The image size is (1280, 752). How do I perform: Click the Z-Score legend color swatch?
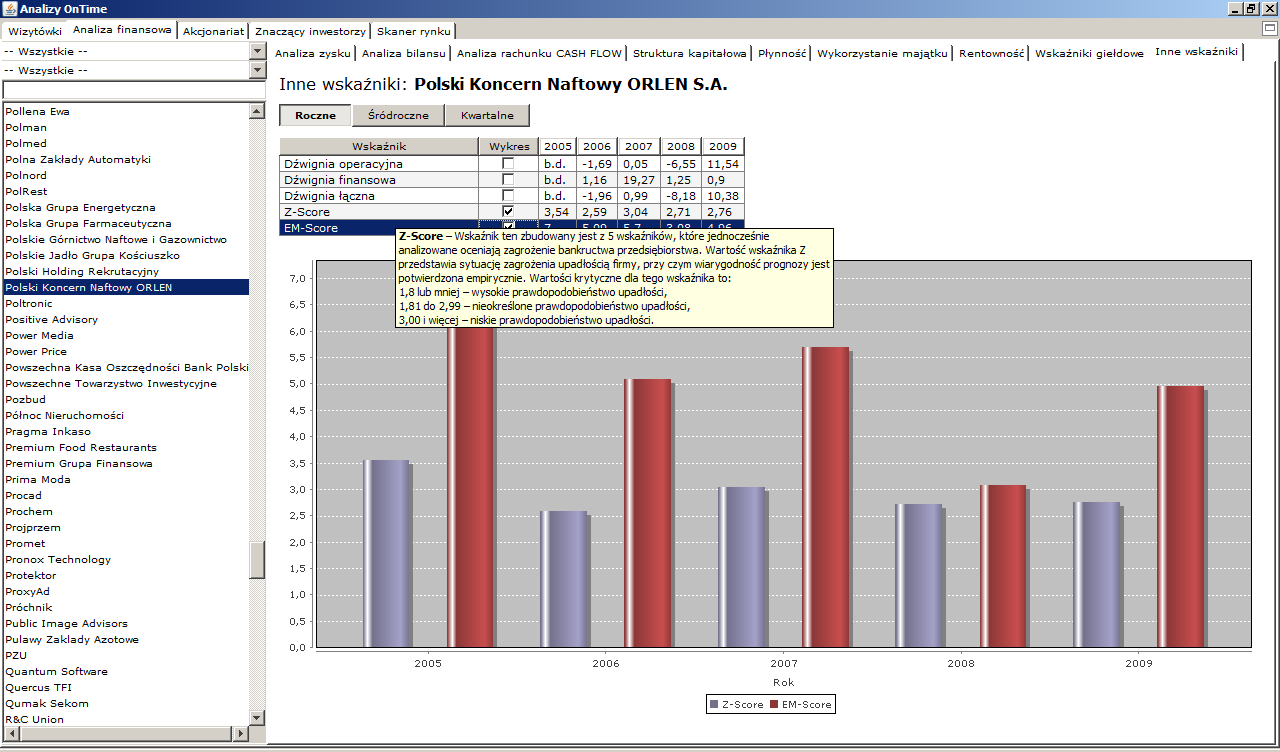click(715, 705)
